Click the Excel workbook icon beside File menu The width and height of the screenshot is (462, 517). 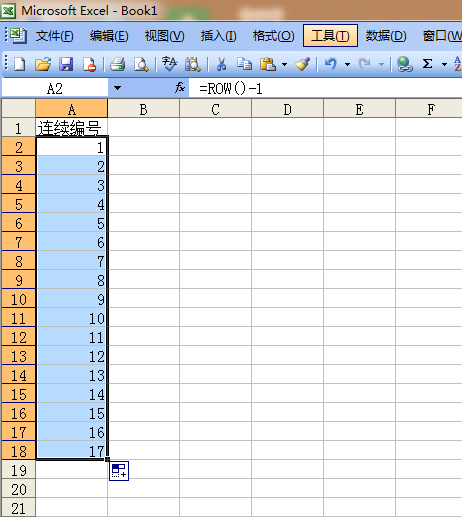(18, 35)
